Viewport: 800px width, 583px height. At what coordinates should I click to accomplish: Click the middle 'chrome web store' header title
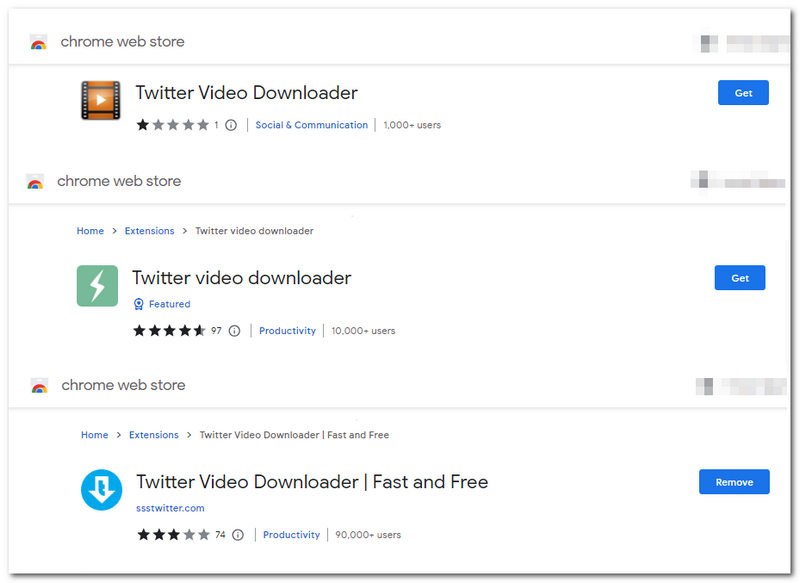click(x=119, y=181)
